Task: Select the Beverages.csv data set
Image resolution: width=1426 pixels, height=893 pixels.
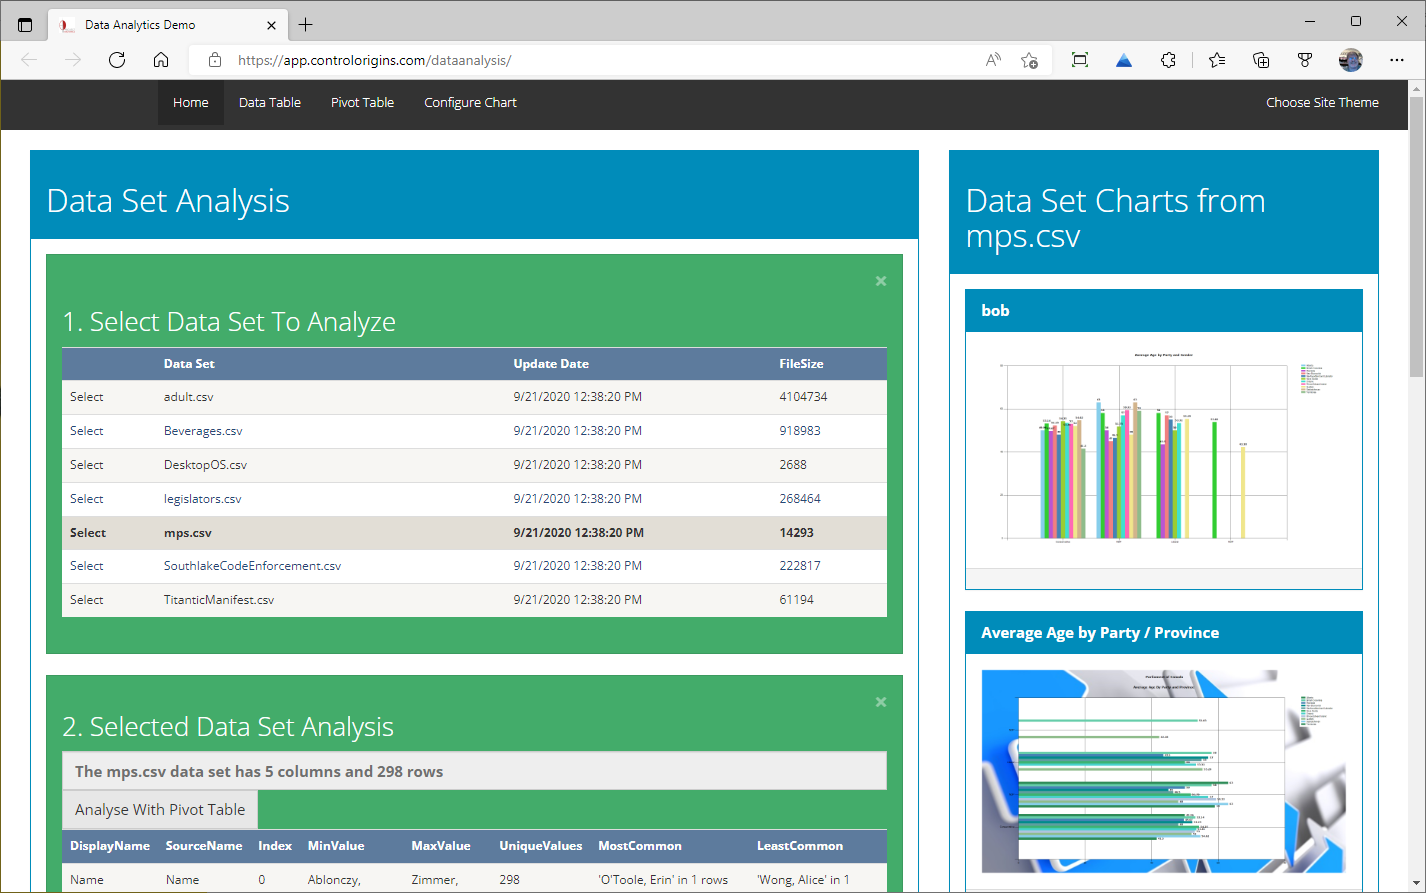Action: [86, 430]
